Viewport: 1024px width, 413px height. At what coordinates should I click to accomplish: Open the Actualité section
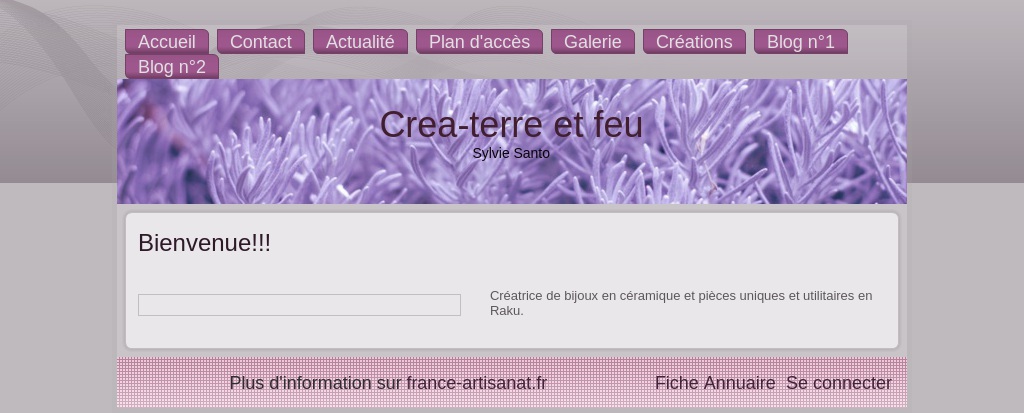tap(360, 42)
